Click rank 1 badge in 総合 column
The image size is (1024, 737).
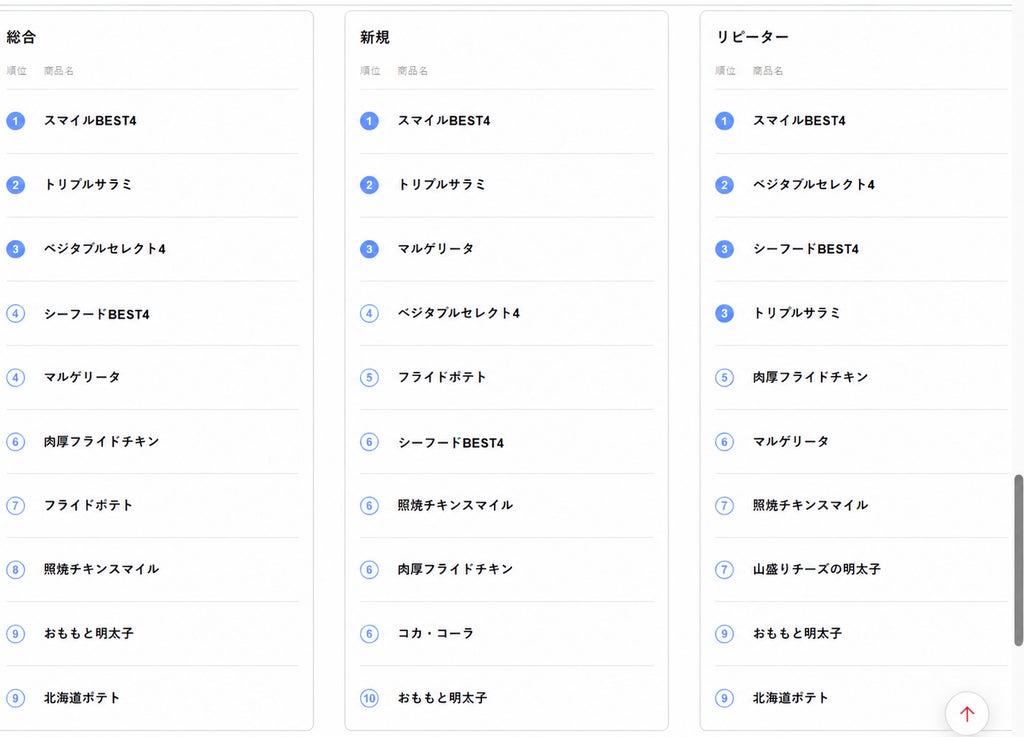(x=16, y=121)
